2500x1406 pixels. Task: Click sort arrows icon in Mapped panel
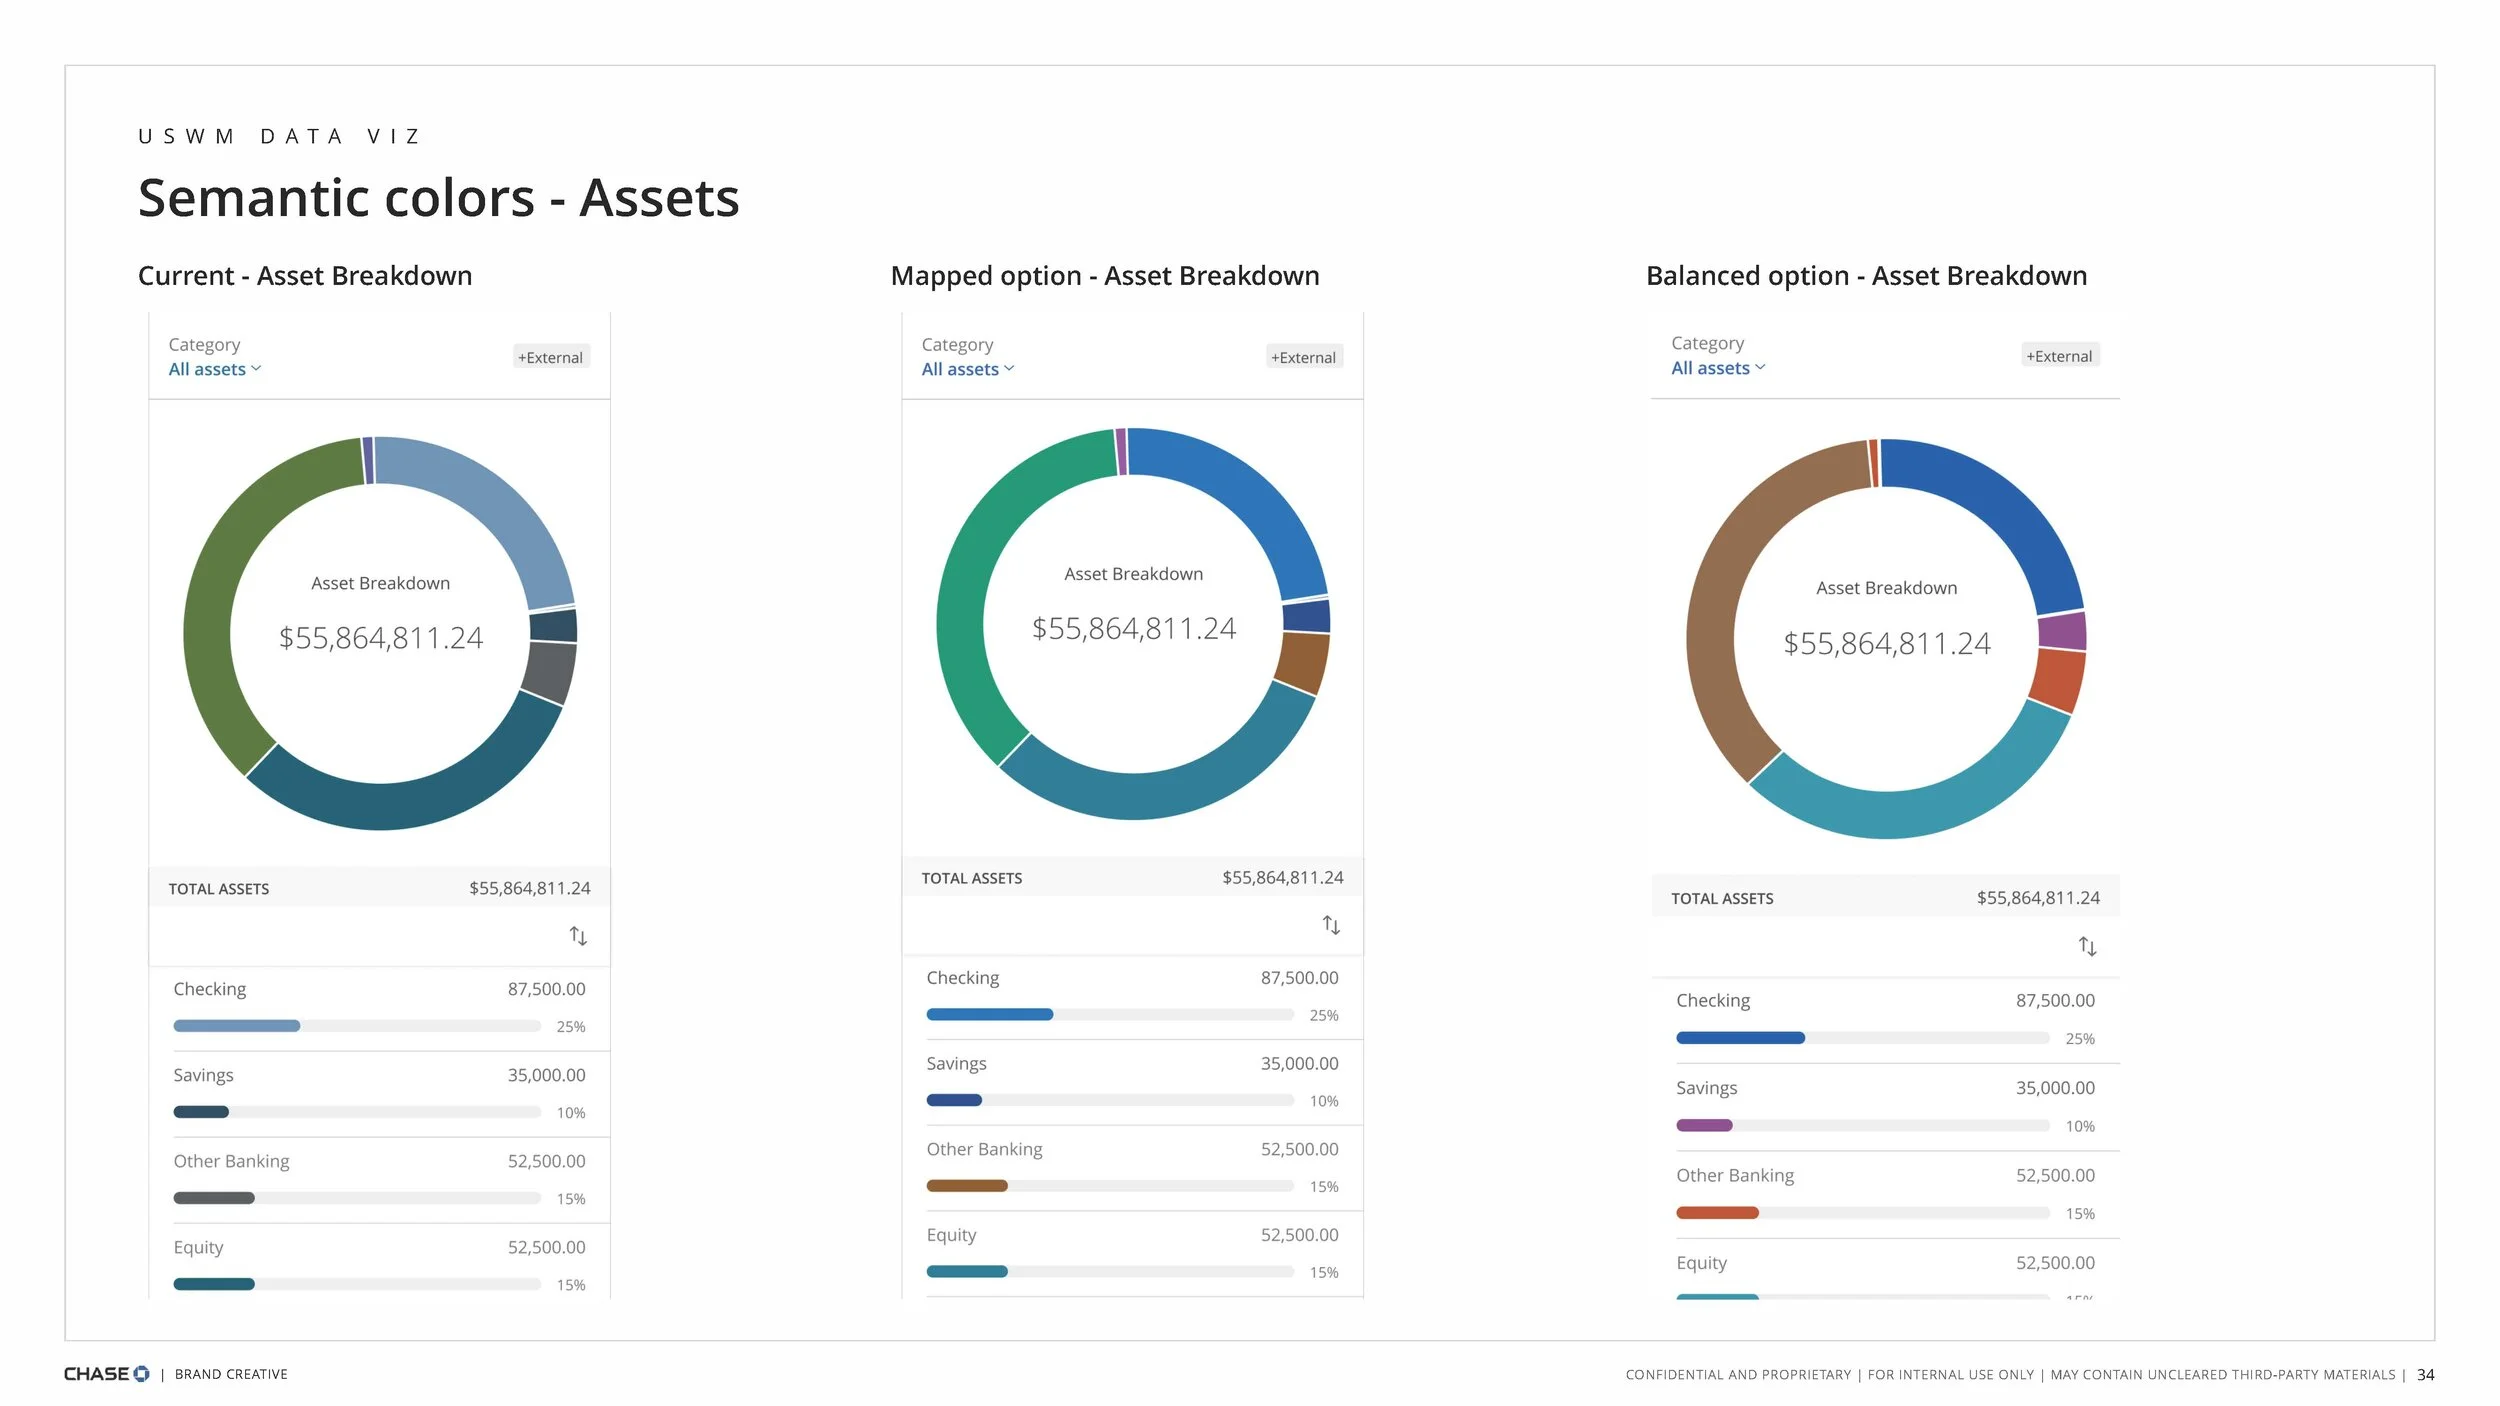point(1331,925)
